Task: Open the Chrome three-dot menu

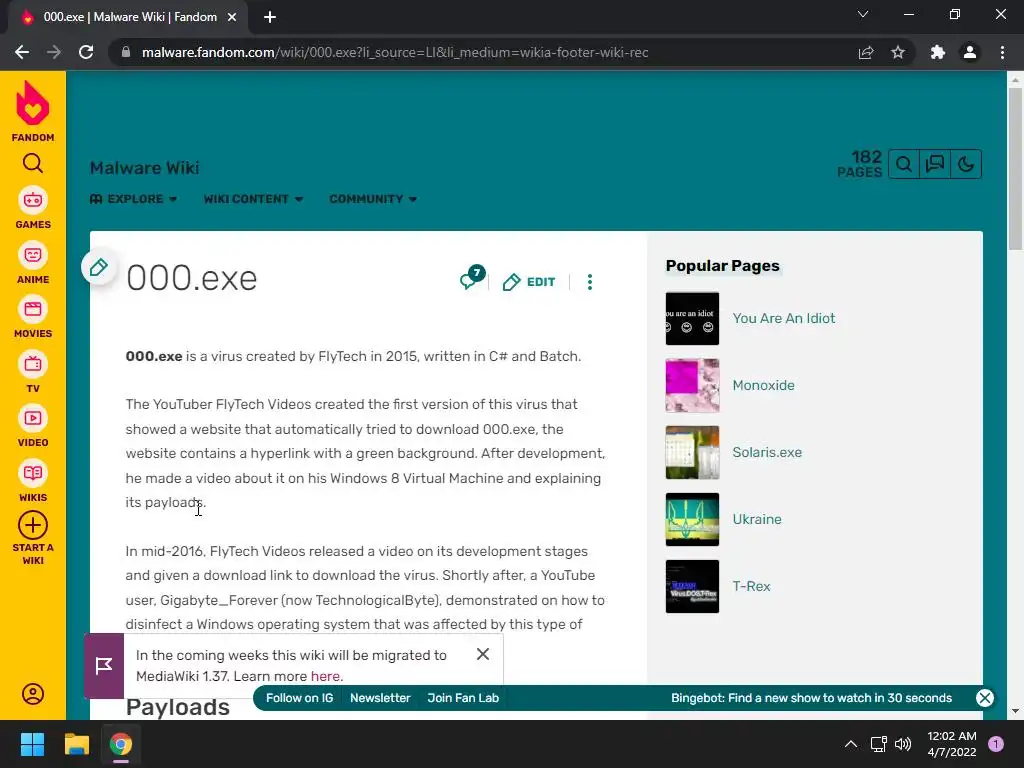Action: click(x=1002, y=52)
